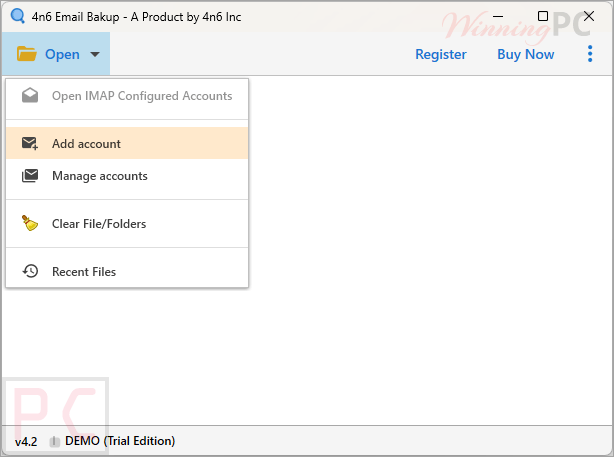Click the clock history Recent Files icon
This screenshot has width=614, height=457.
(x=30, y=271)
